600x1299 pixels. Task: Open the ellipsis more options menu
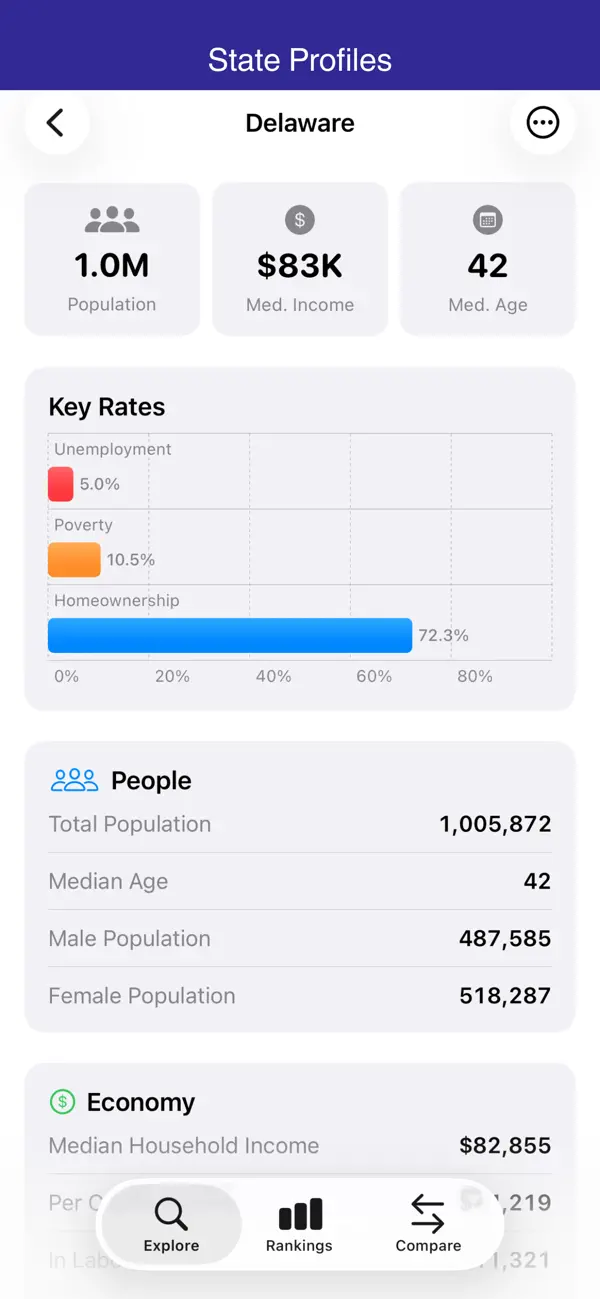pos(542,122)
